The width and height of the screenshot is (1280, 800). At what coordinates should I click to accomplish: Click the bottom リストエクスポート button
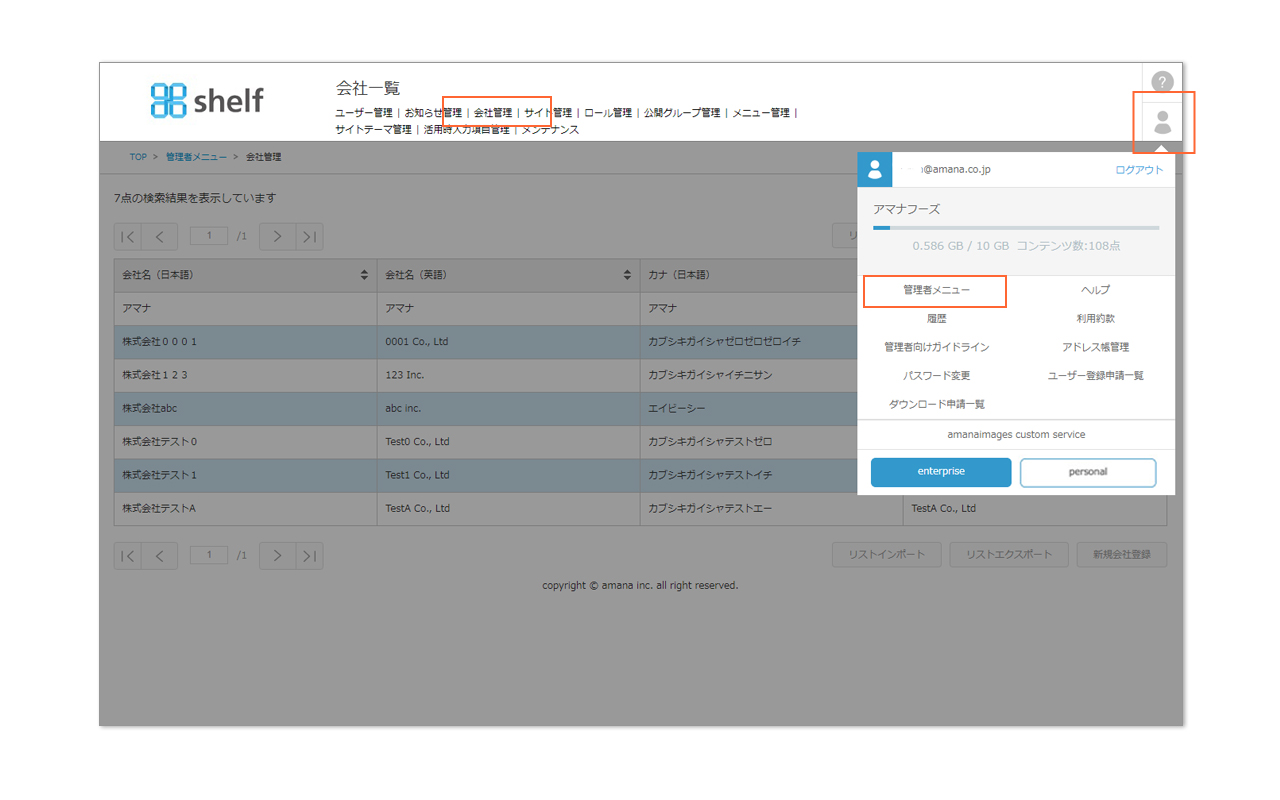point(1009,555)
